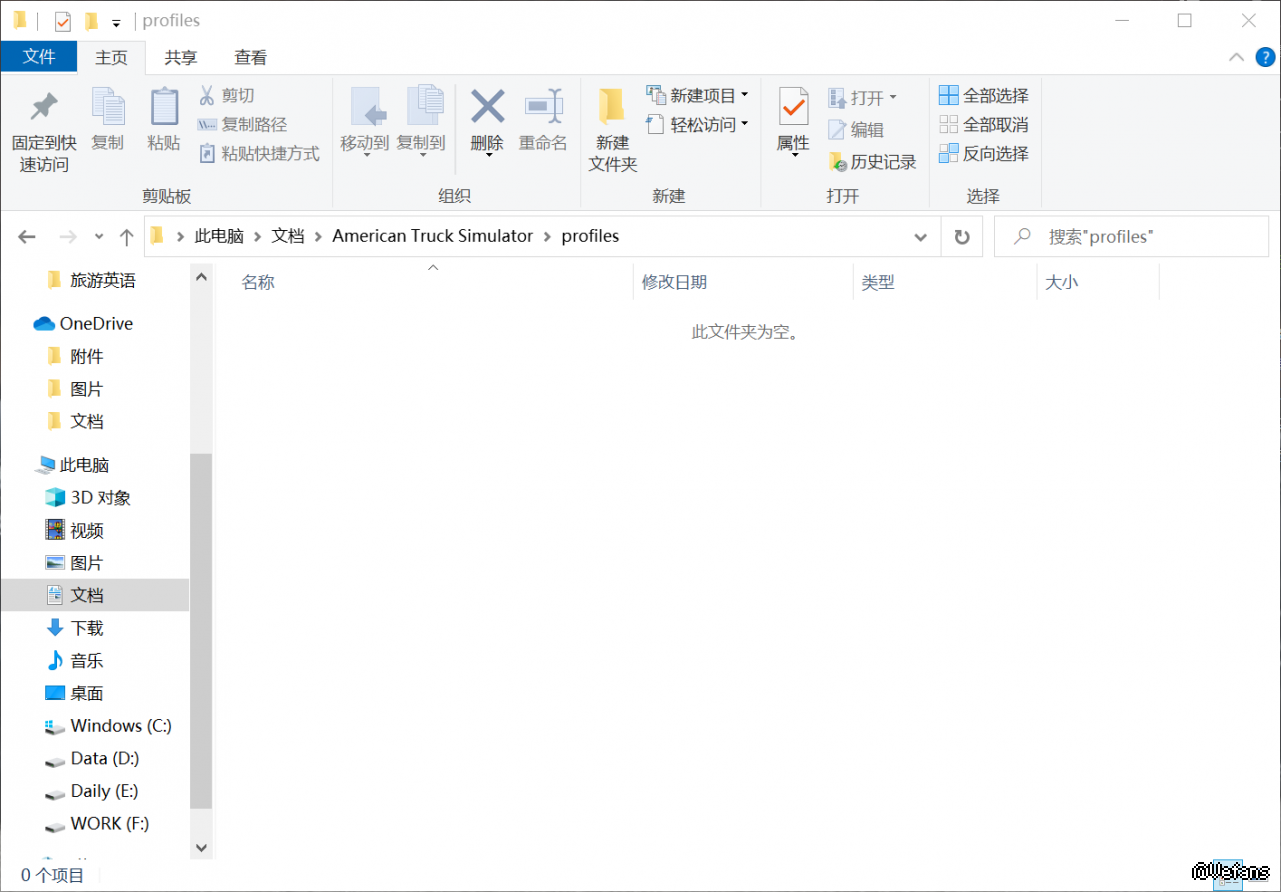The height and width of the screenshot is (892, 1281).
Task: Click the 新建文件夹 folder icon
Action: point(612,107)
